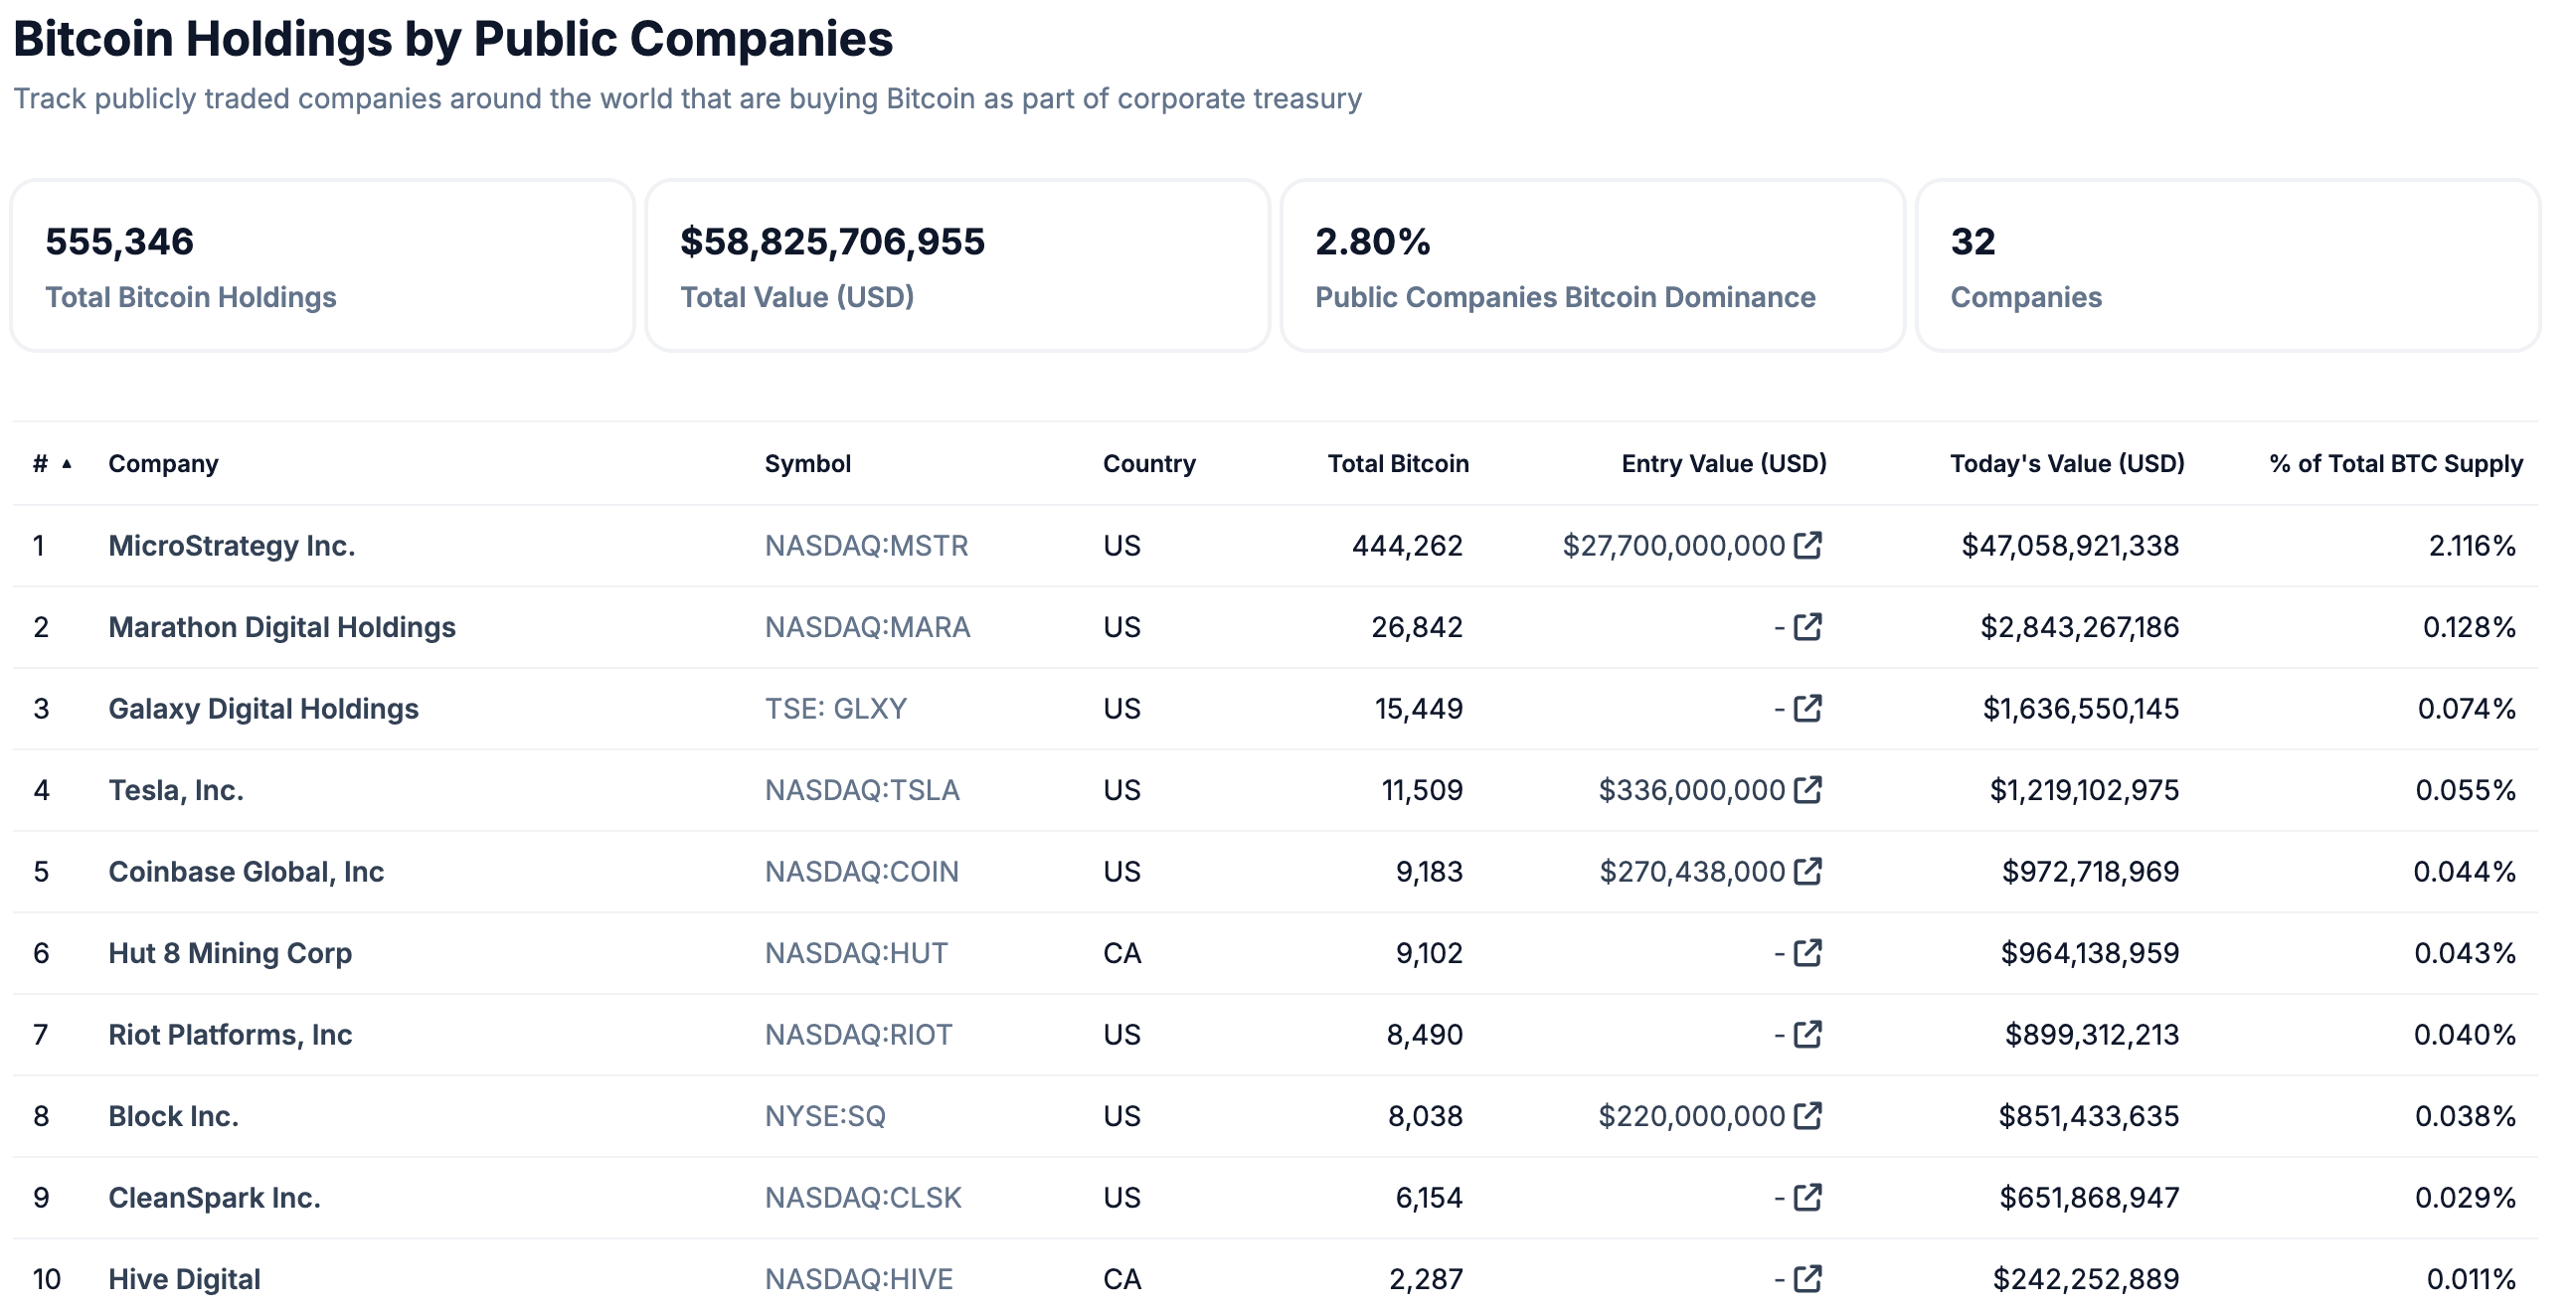This screenshot has height=1310, width=2576.
Task: Click the Total Bitcoin Holdings stat card
Action: 322,266
